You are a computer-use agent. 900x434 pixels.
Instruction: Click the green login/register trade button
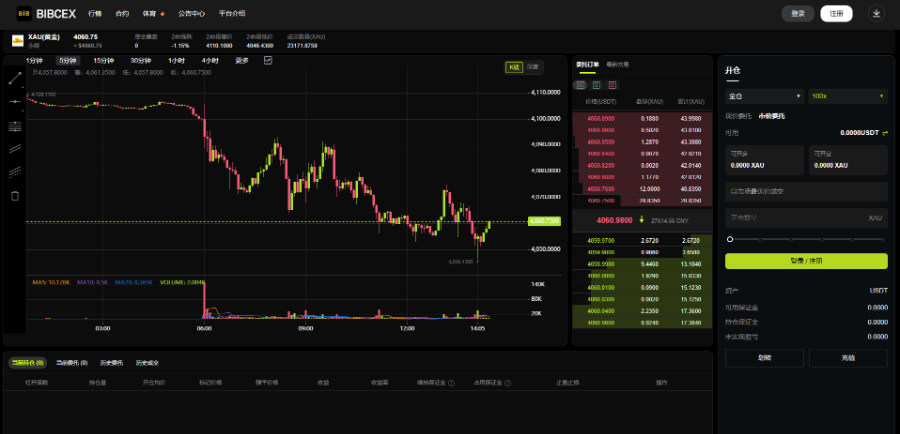click(806, 261)
